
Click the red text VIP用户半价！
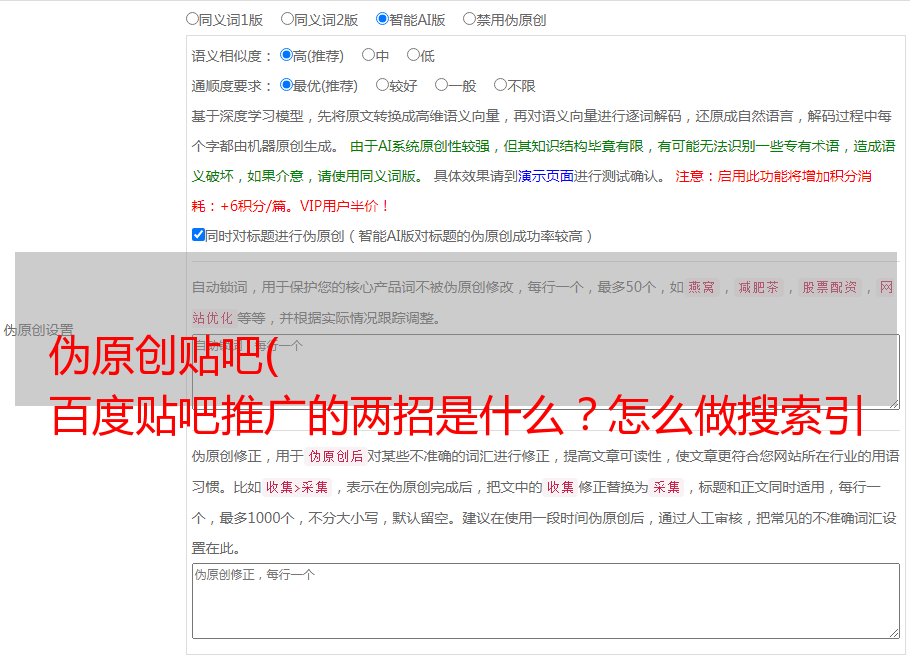tap(344, 206)
